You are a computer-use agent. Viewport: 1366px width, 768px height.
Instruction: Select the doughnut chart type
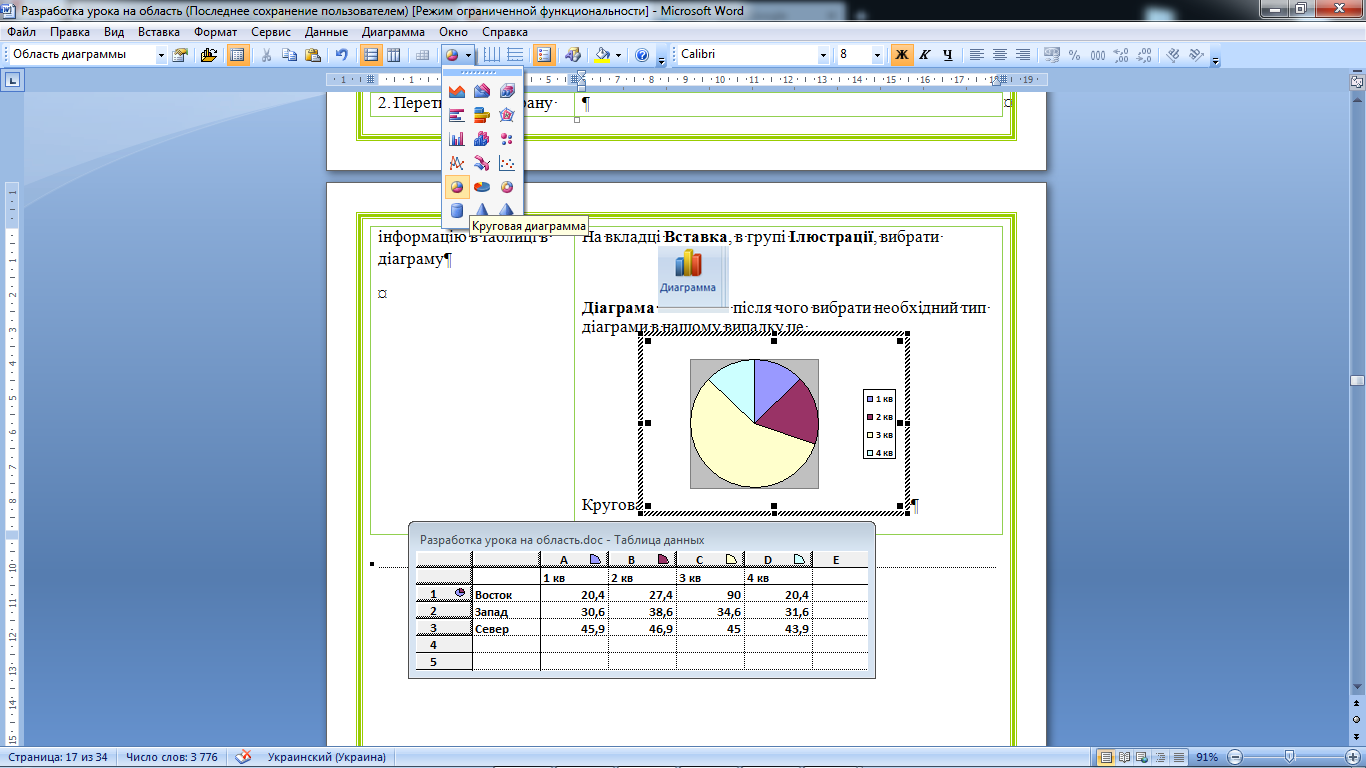pos(507,186)
